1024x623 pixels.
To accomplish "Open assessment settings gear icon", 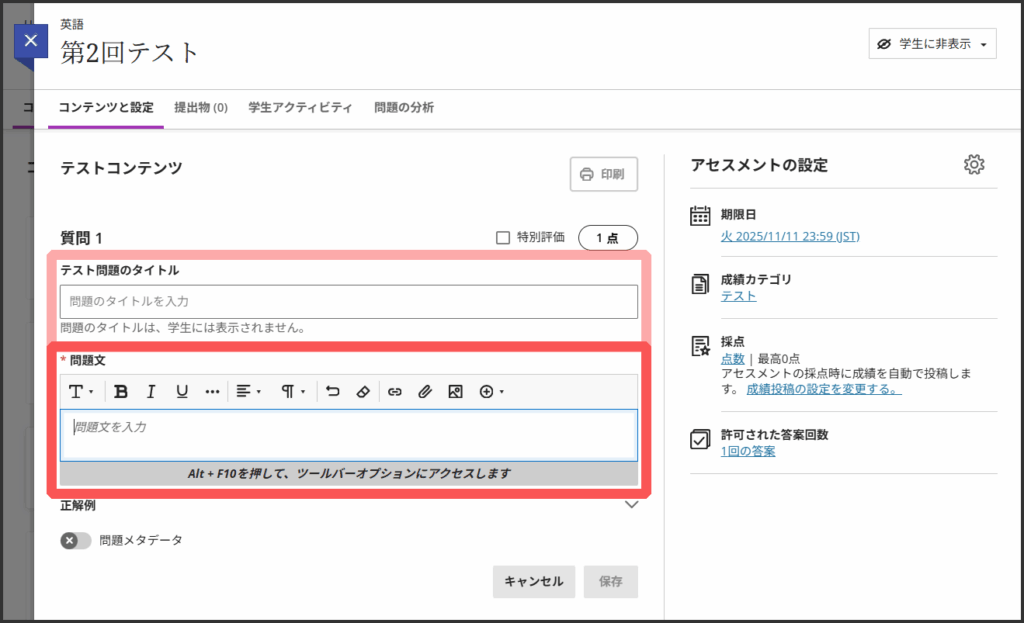I will pos(974,165).
